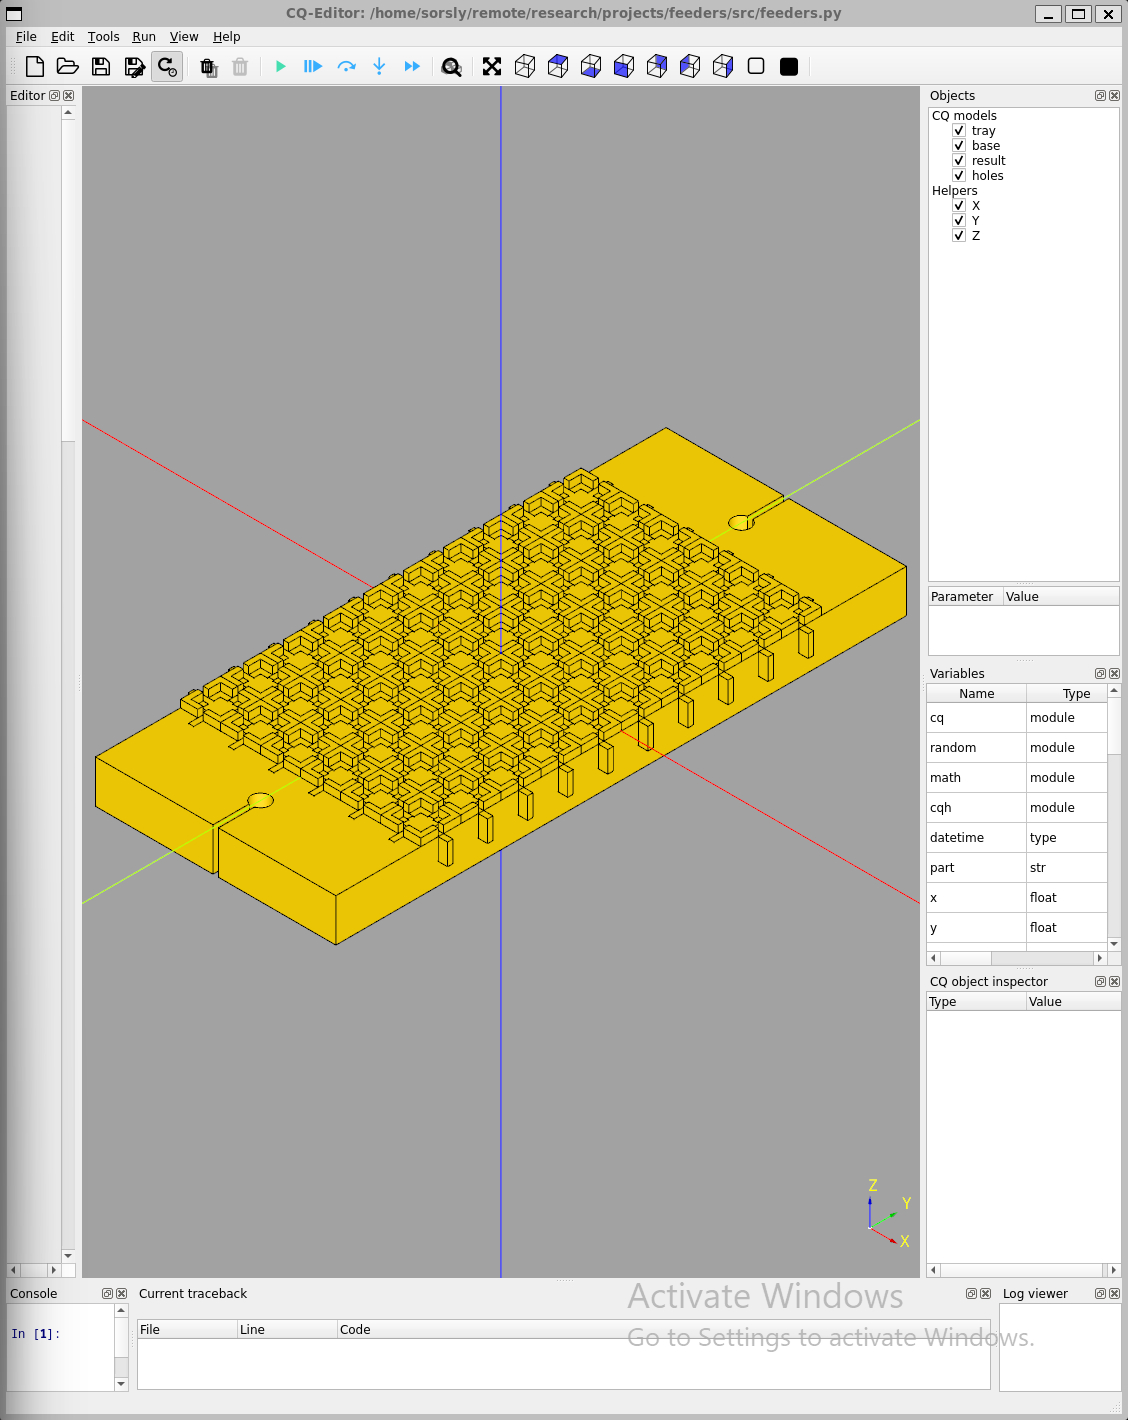Toggle visibility of the tray model
The height and width of the screenshot is (1420, 1128).
tap(959, 131)
